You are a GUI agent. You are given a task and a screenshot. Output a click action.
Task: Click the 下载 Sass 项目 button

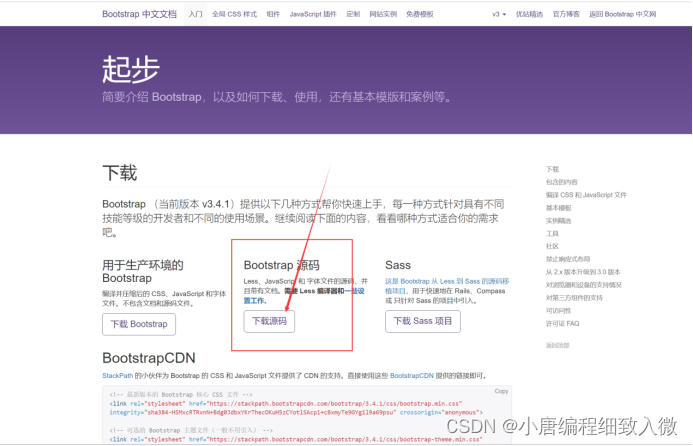(x=423, y=321)
